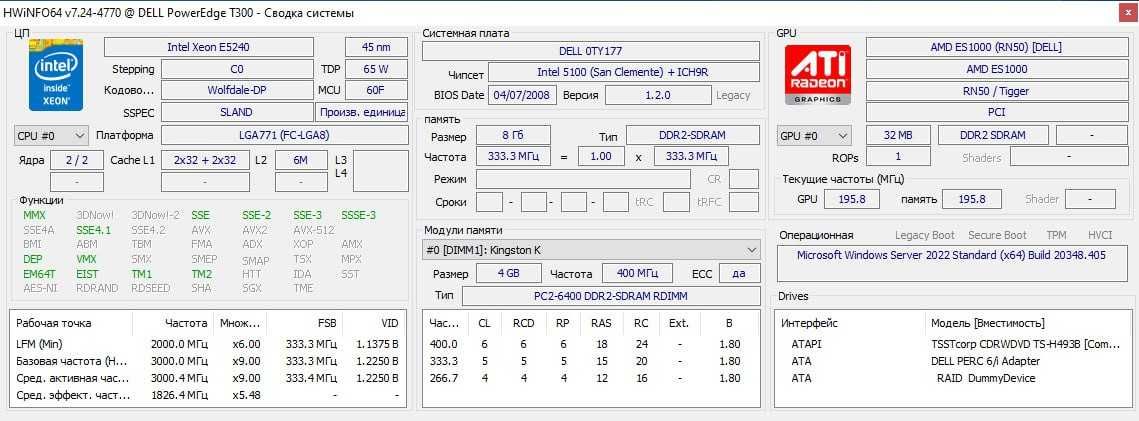The height and width of the screenshot is (421, 1139).
Task: Select the LFM (Min) operating point row
Action: pyautogui.click(x=208, y=344)
